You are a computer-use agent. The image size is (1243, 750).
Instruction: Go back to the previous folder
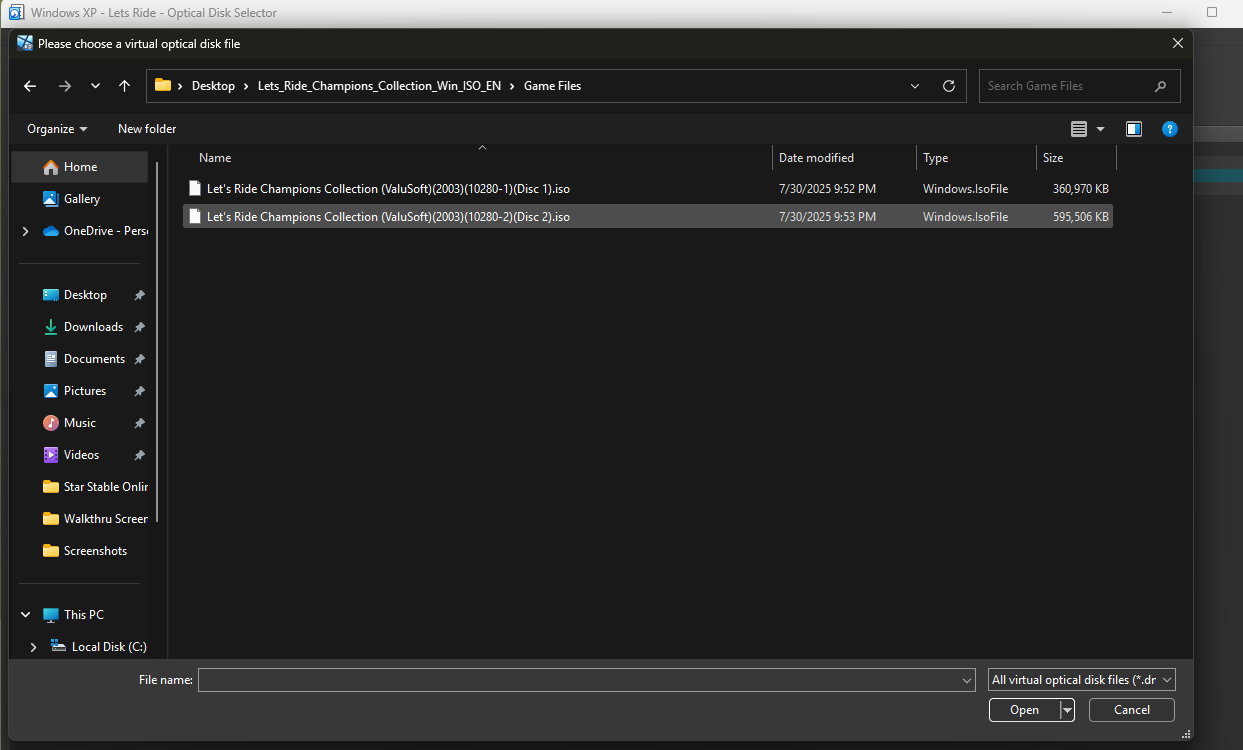30,86
